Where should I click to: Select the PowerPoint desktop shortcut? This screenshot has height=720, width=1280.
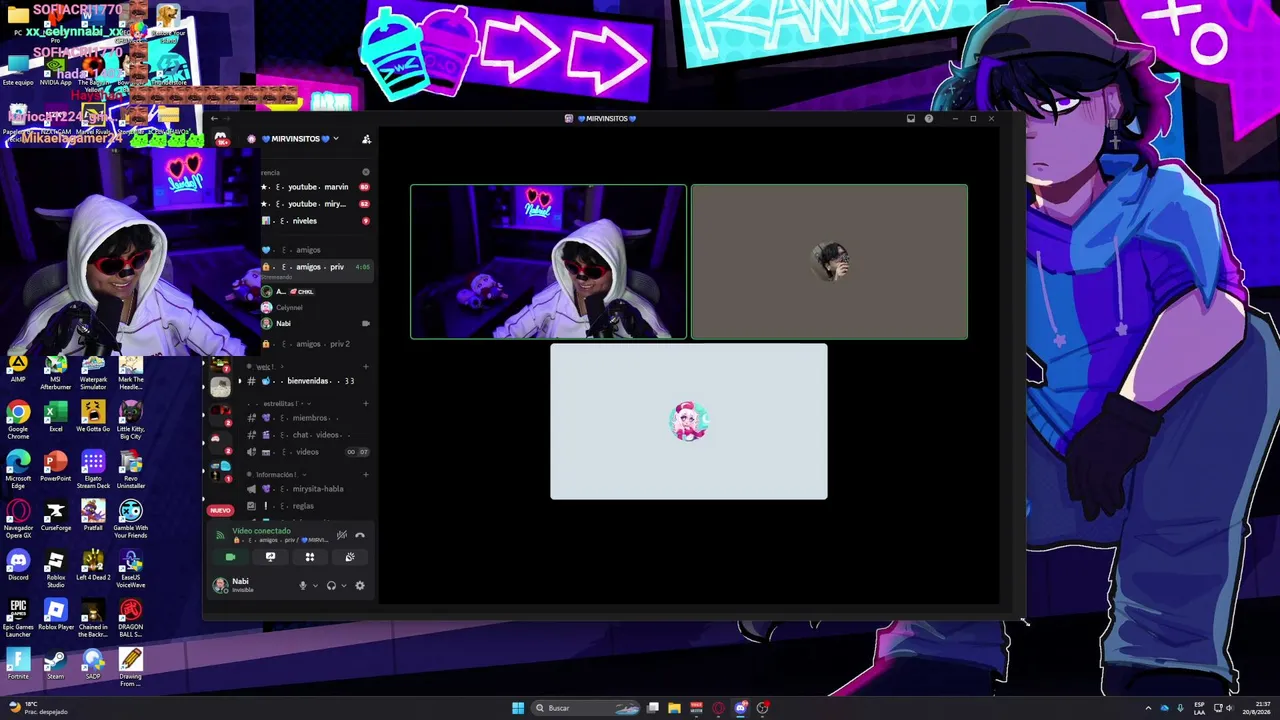[x=56, y=467]
